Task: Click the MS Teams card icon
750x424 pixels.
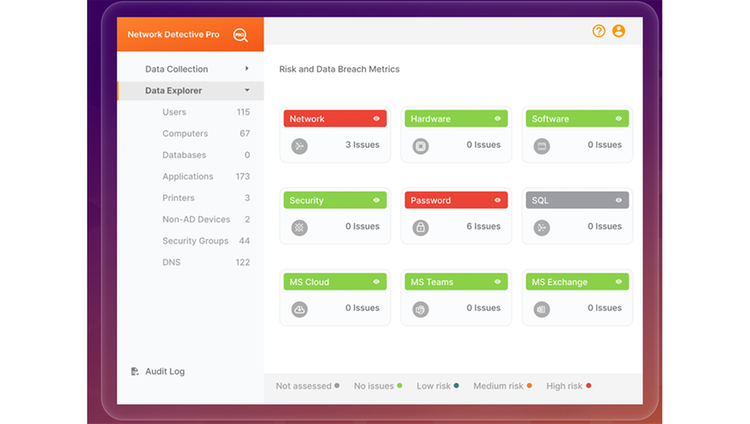Action: point(420,309)
